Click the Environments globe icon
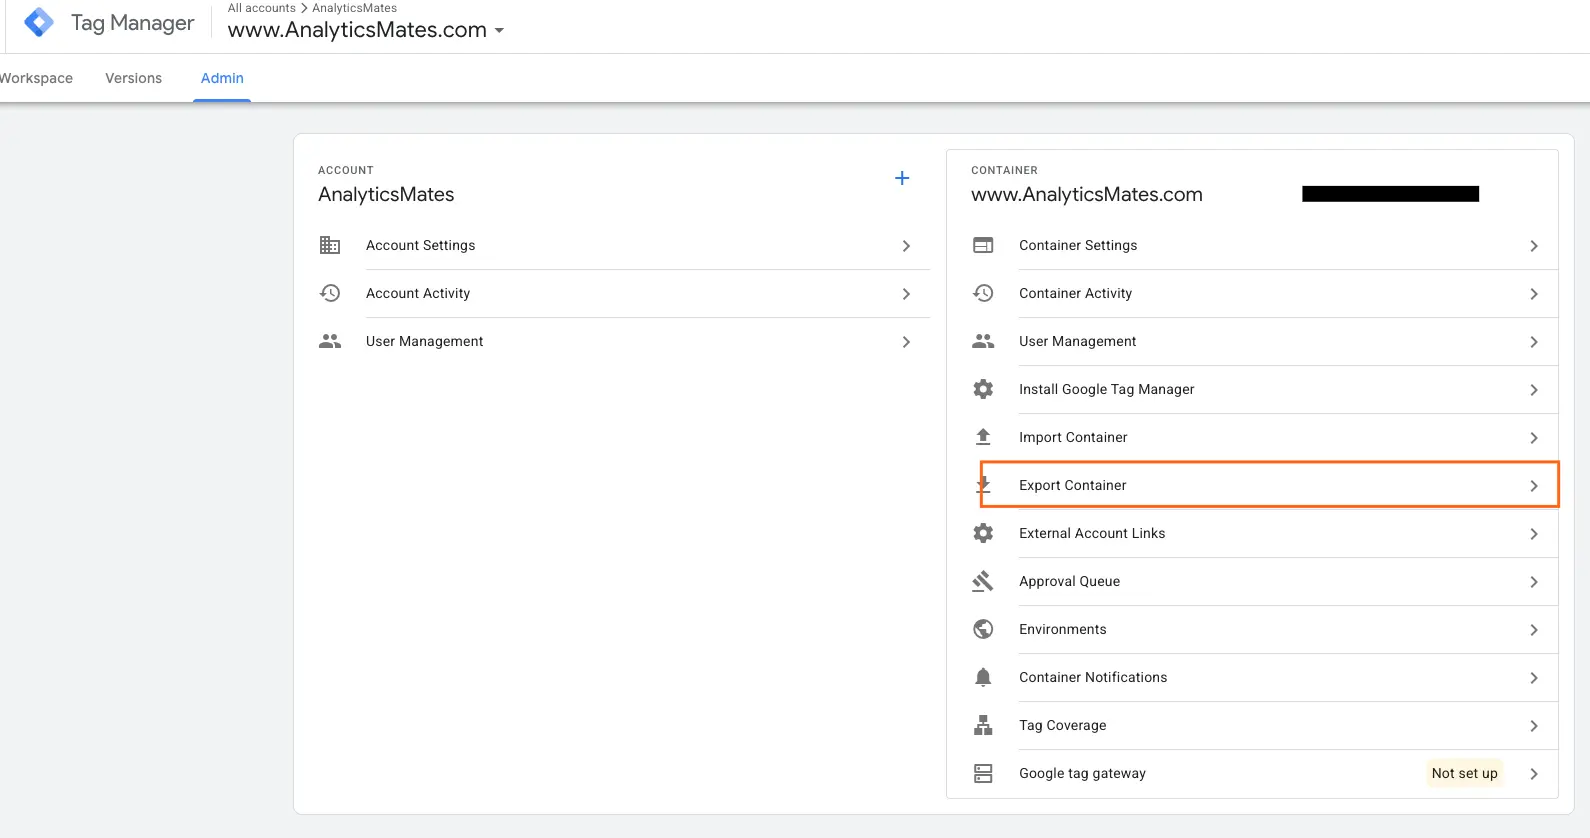This screenshot has height=838, width=1590. click(x=983, y=629)
